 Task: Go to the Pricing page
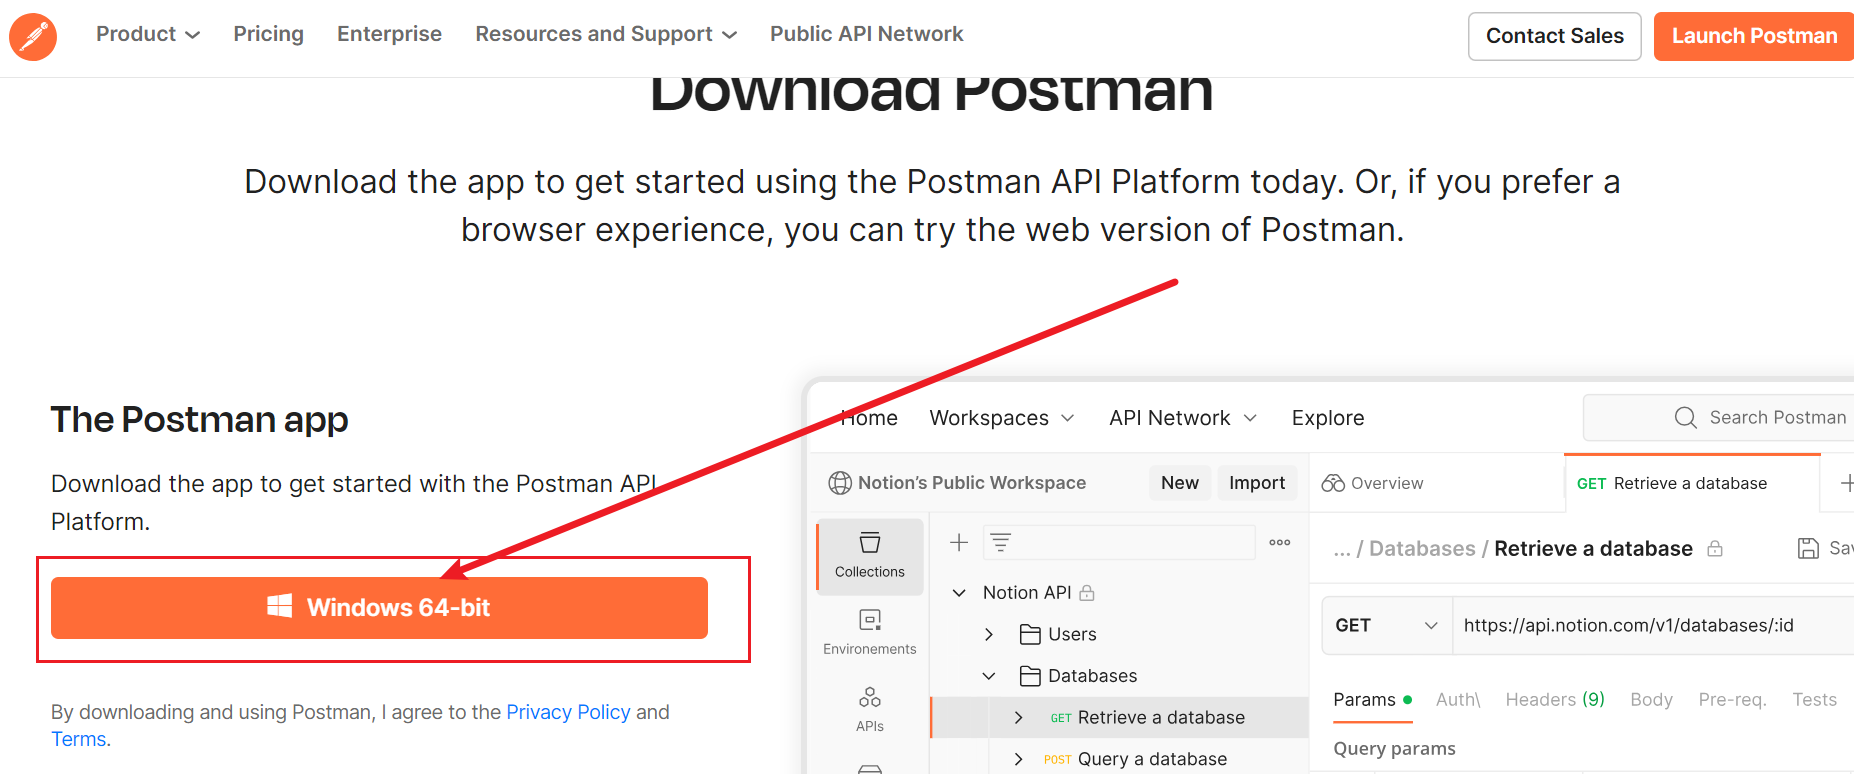(x=268, y=34)
